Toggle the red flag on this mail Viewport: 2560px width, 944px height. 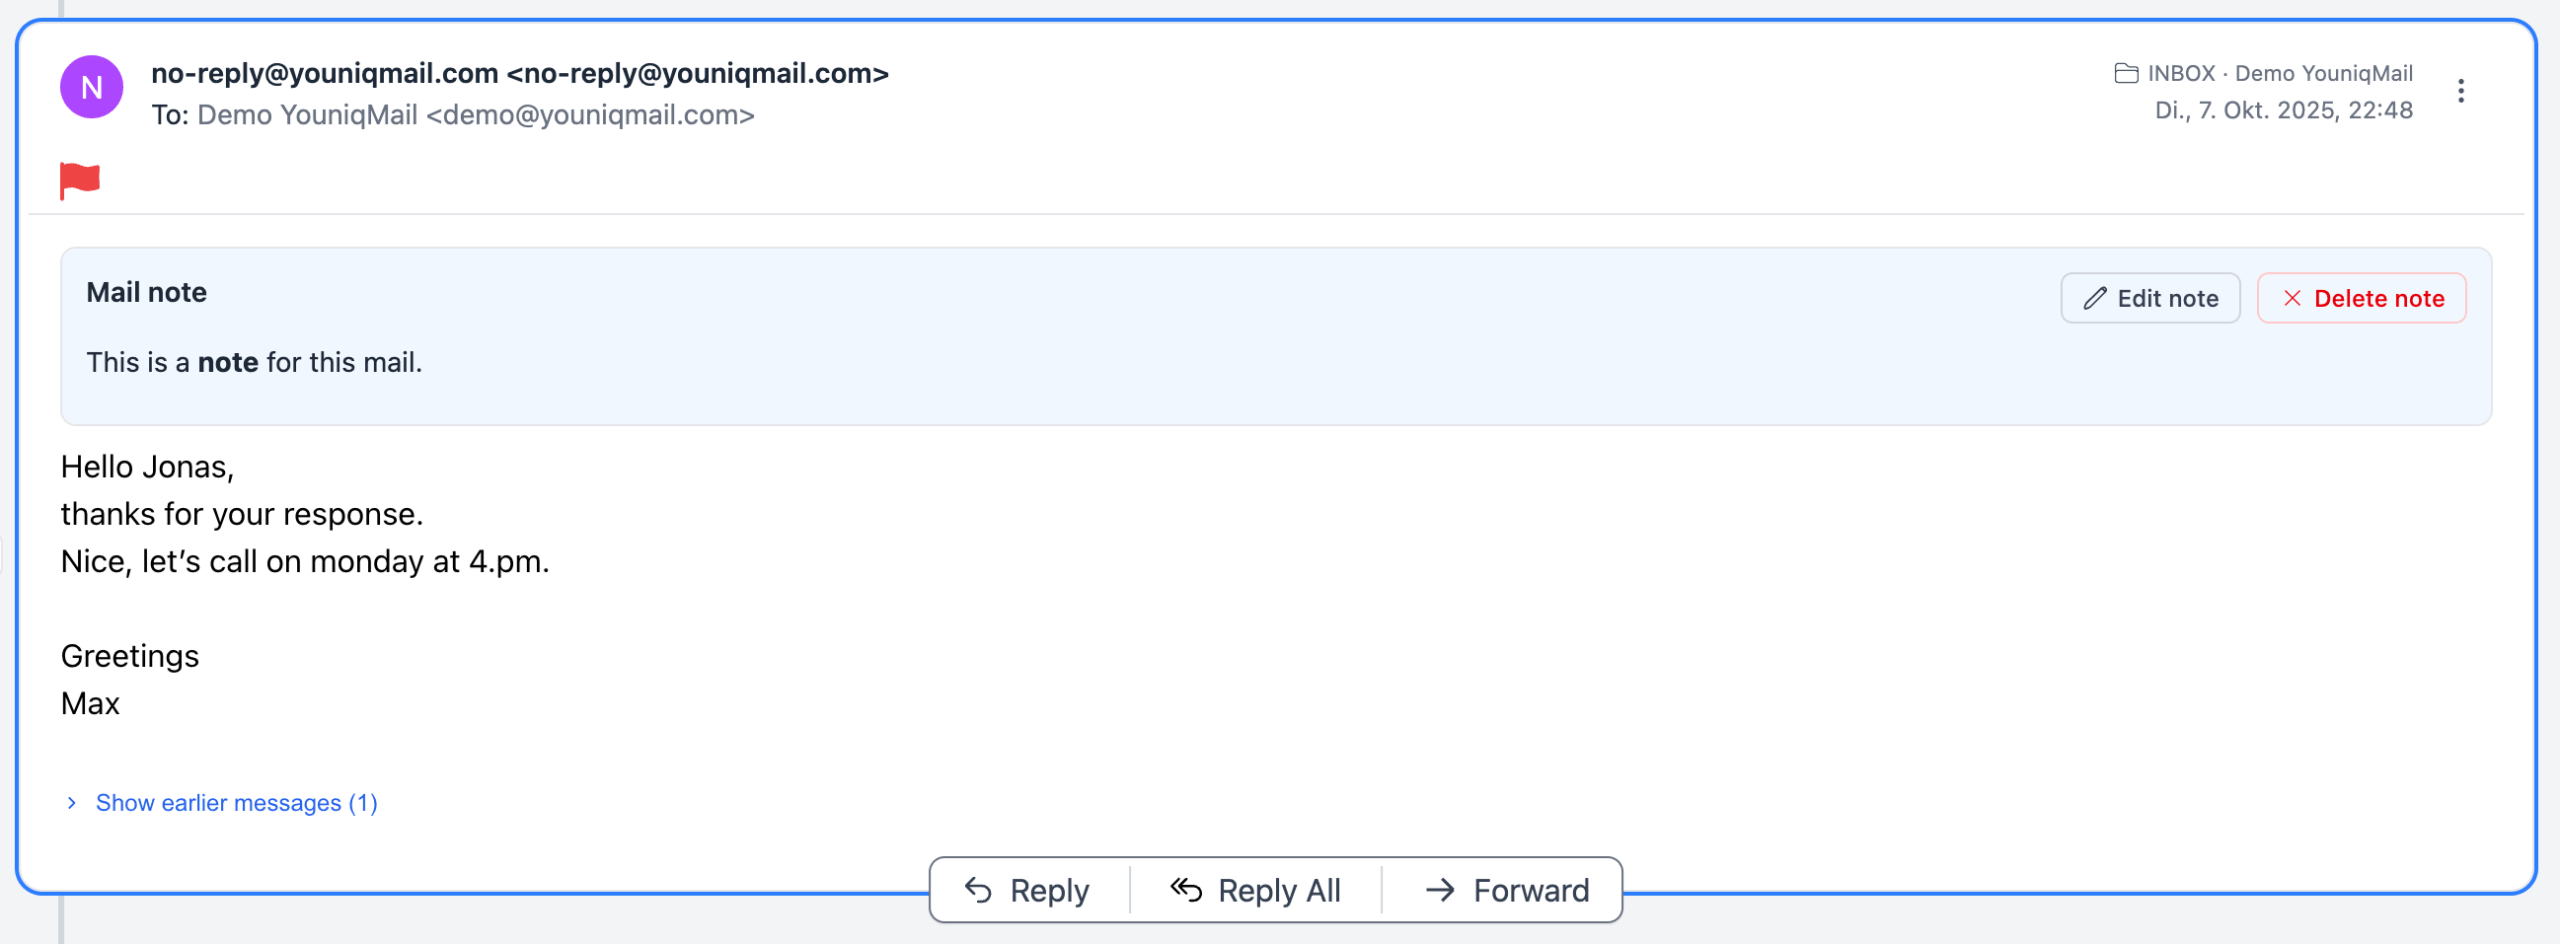click(x=80, y=180)
